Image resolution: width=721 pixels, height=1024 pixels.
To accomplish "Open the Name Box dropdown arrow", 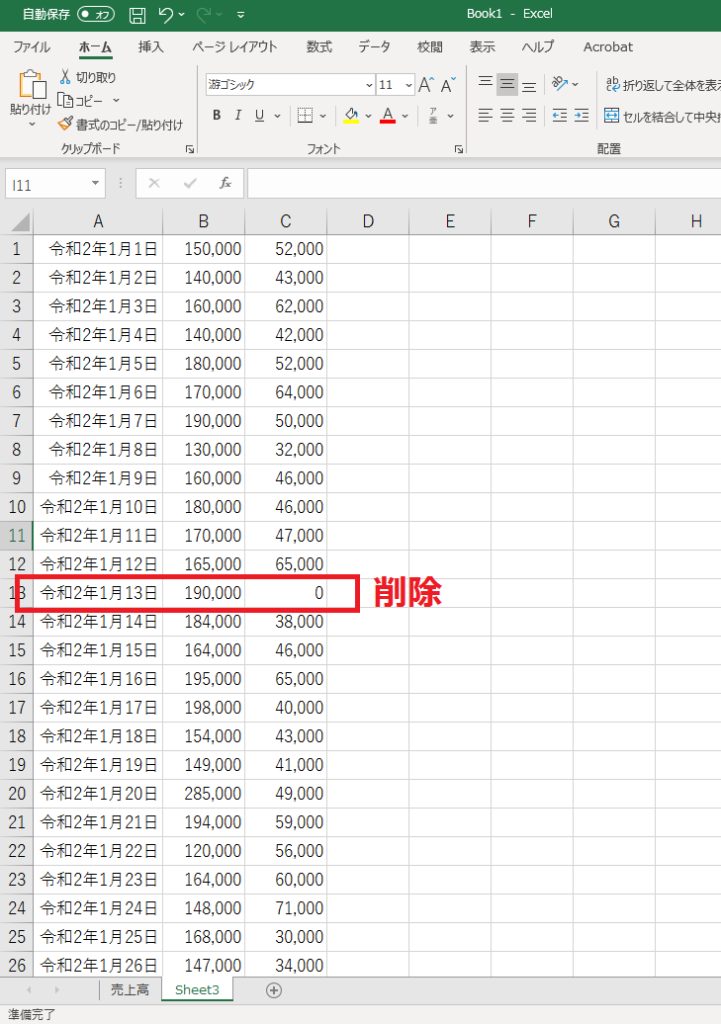I will (96, 184).
